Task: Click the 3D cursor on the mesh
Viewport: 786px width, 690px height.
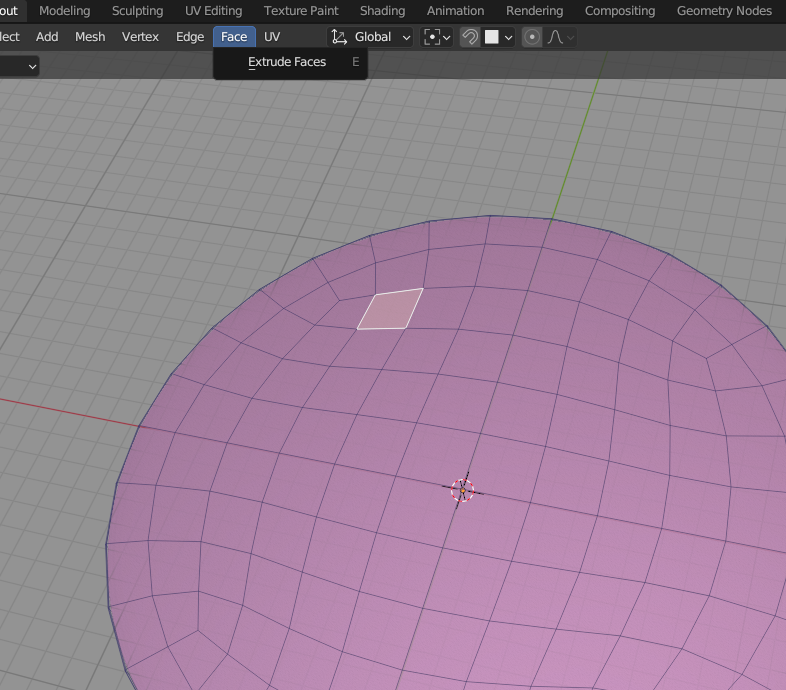Action: 462,490
